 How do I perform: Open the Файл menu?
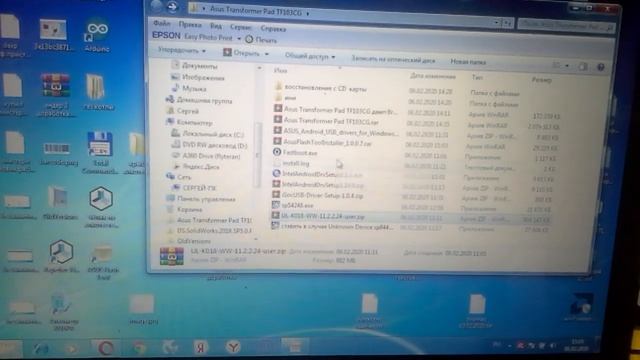(162, 23)
